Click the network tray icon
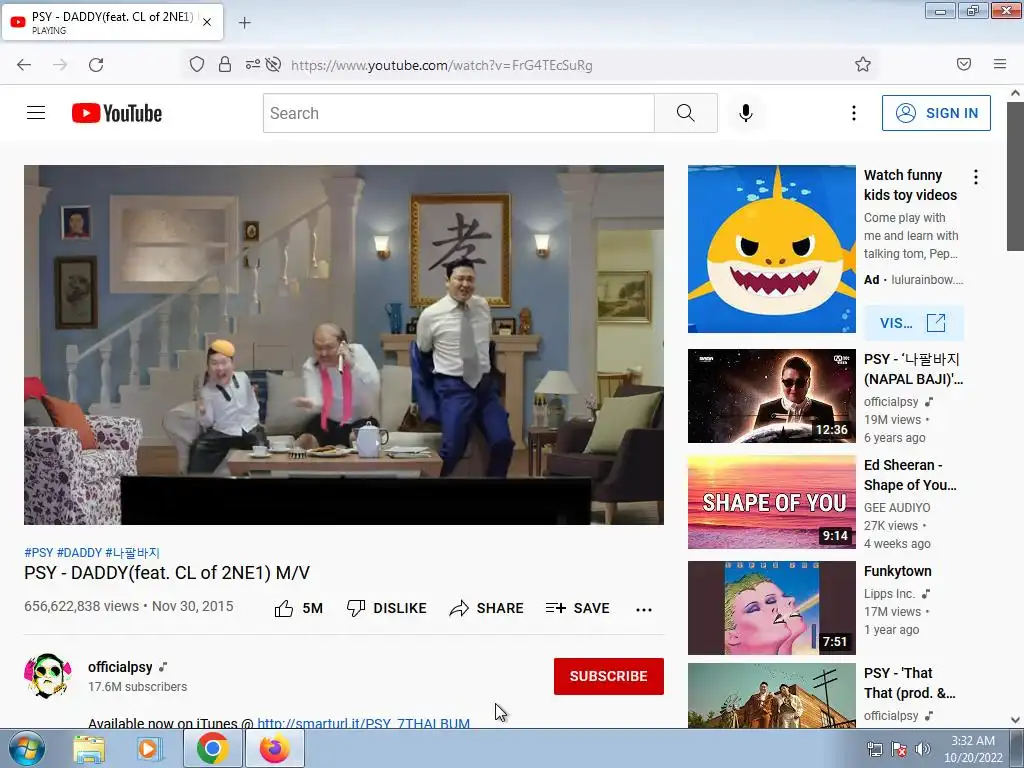Image resolution: width=1024 pixels, height=768 pixels. pos(874,749)
